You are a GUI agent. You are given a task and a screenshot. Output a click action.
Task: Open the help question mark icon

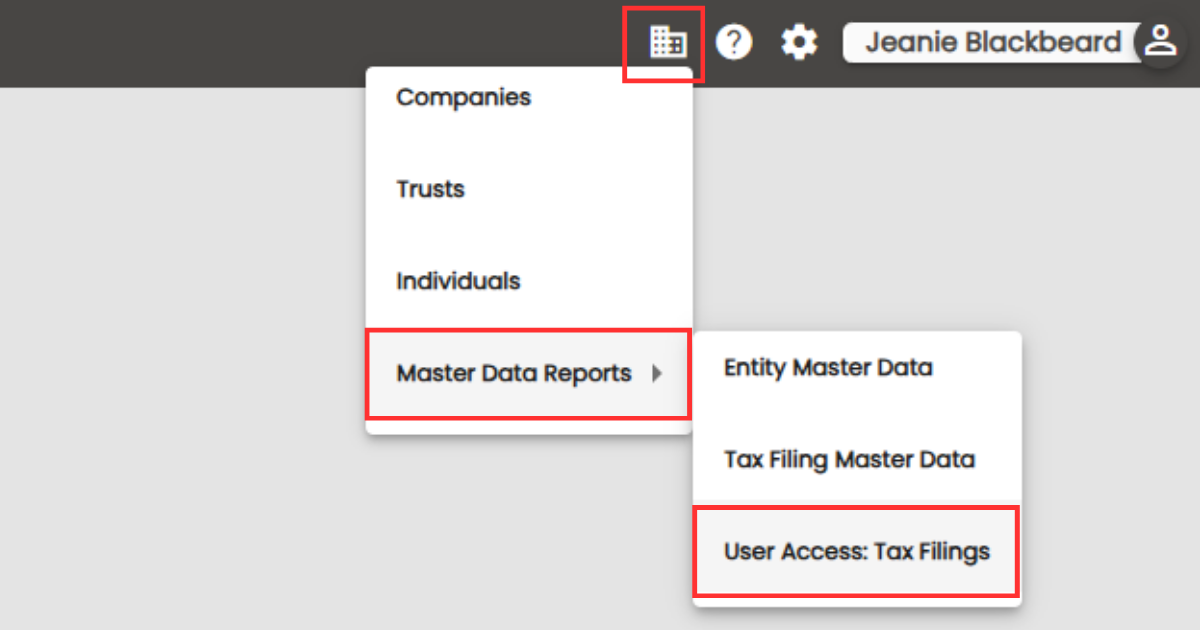tap(734, 42)
